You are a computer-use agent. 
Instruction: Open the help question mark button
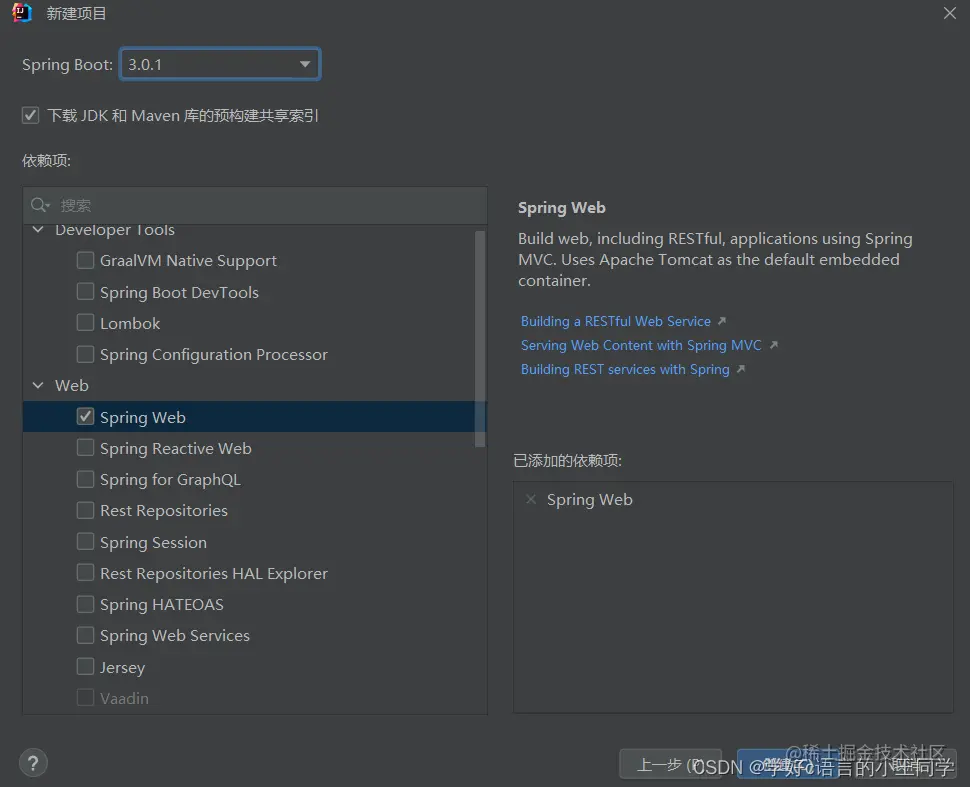[x=33, y=763]
